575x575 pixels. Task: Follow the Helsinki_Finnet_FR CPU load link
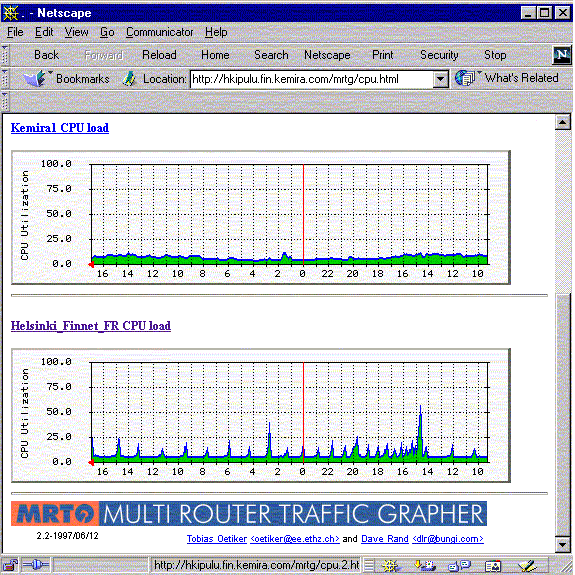point(91,326)
